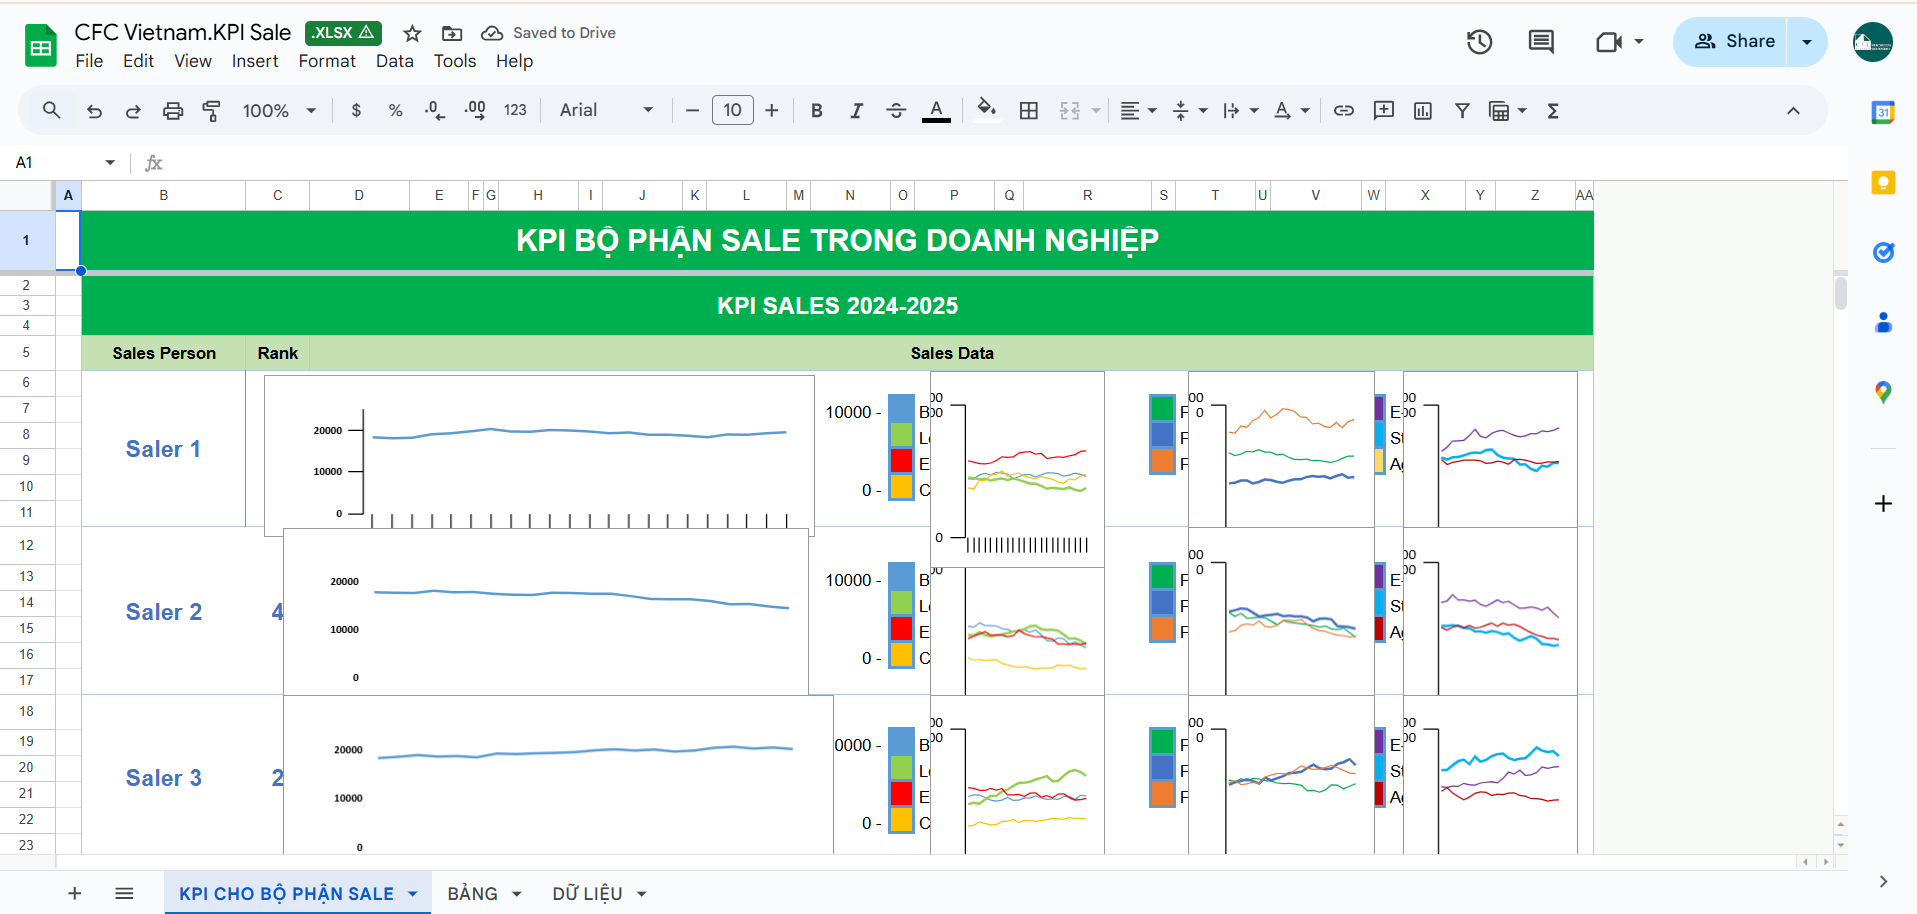
Task: Open Contacts side panel
Action: coord(1883,322)
